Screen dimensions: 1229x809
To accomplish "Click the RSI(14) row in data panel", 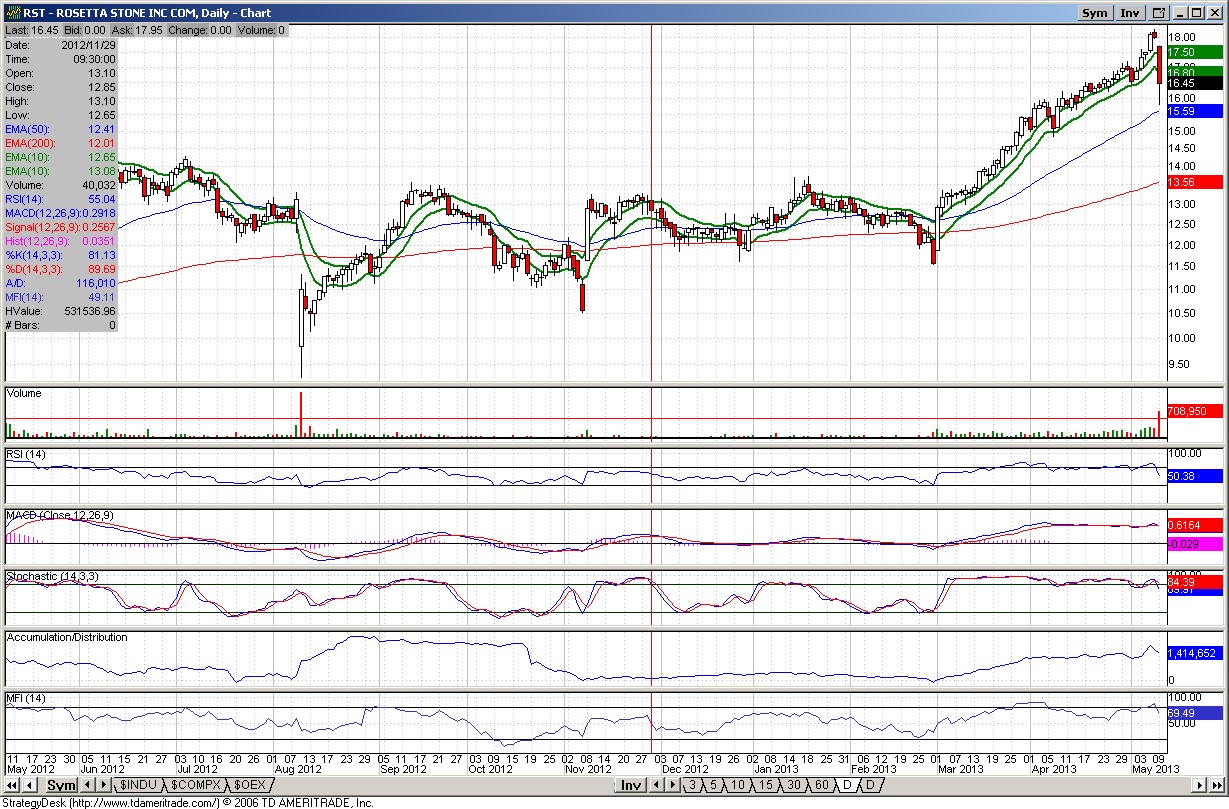I will pos(61,199).
